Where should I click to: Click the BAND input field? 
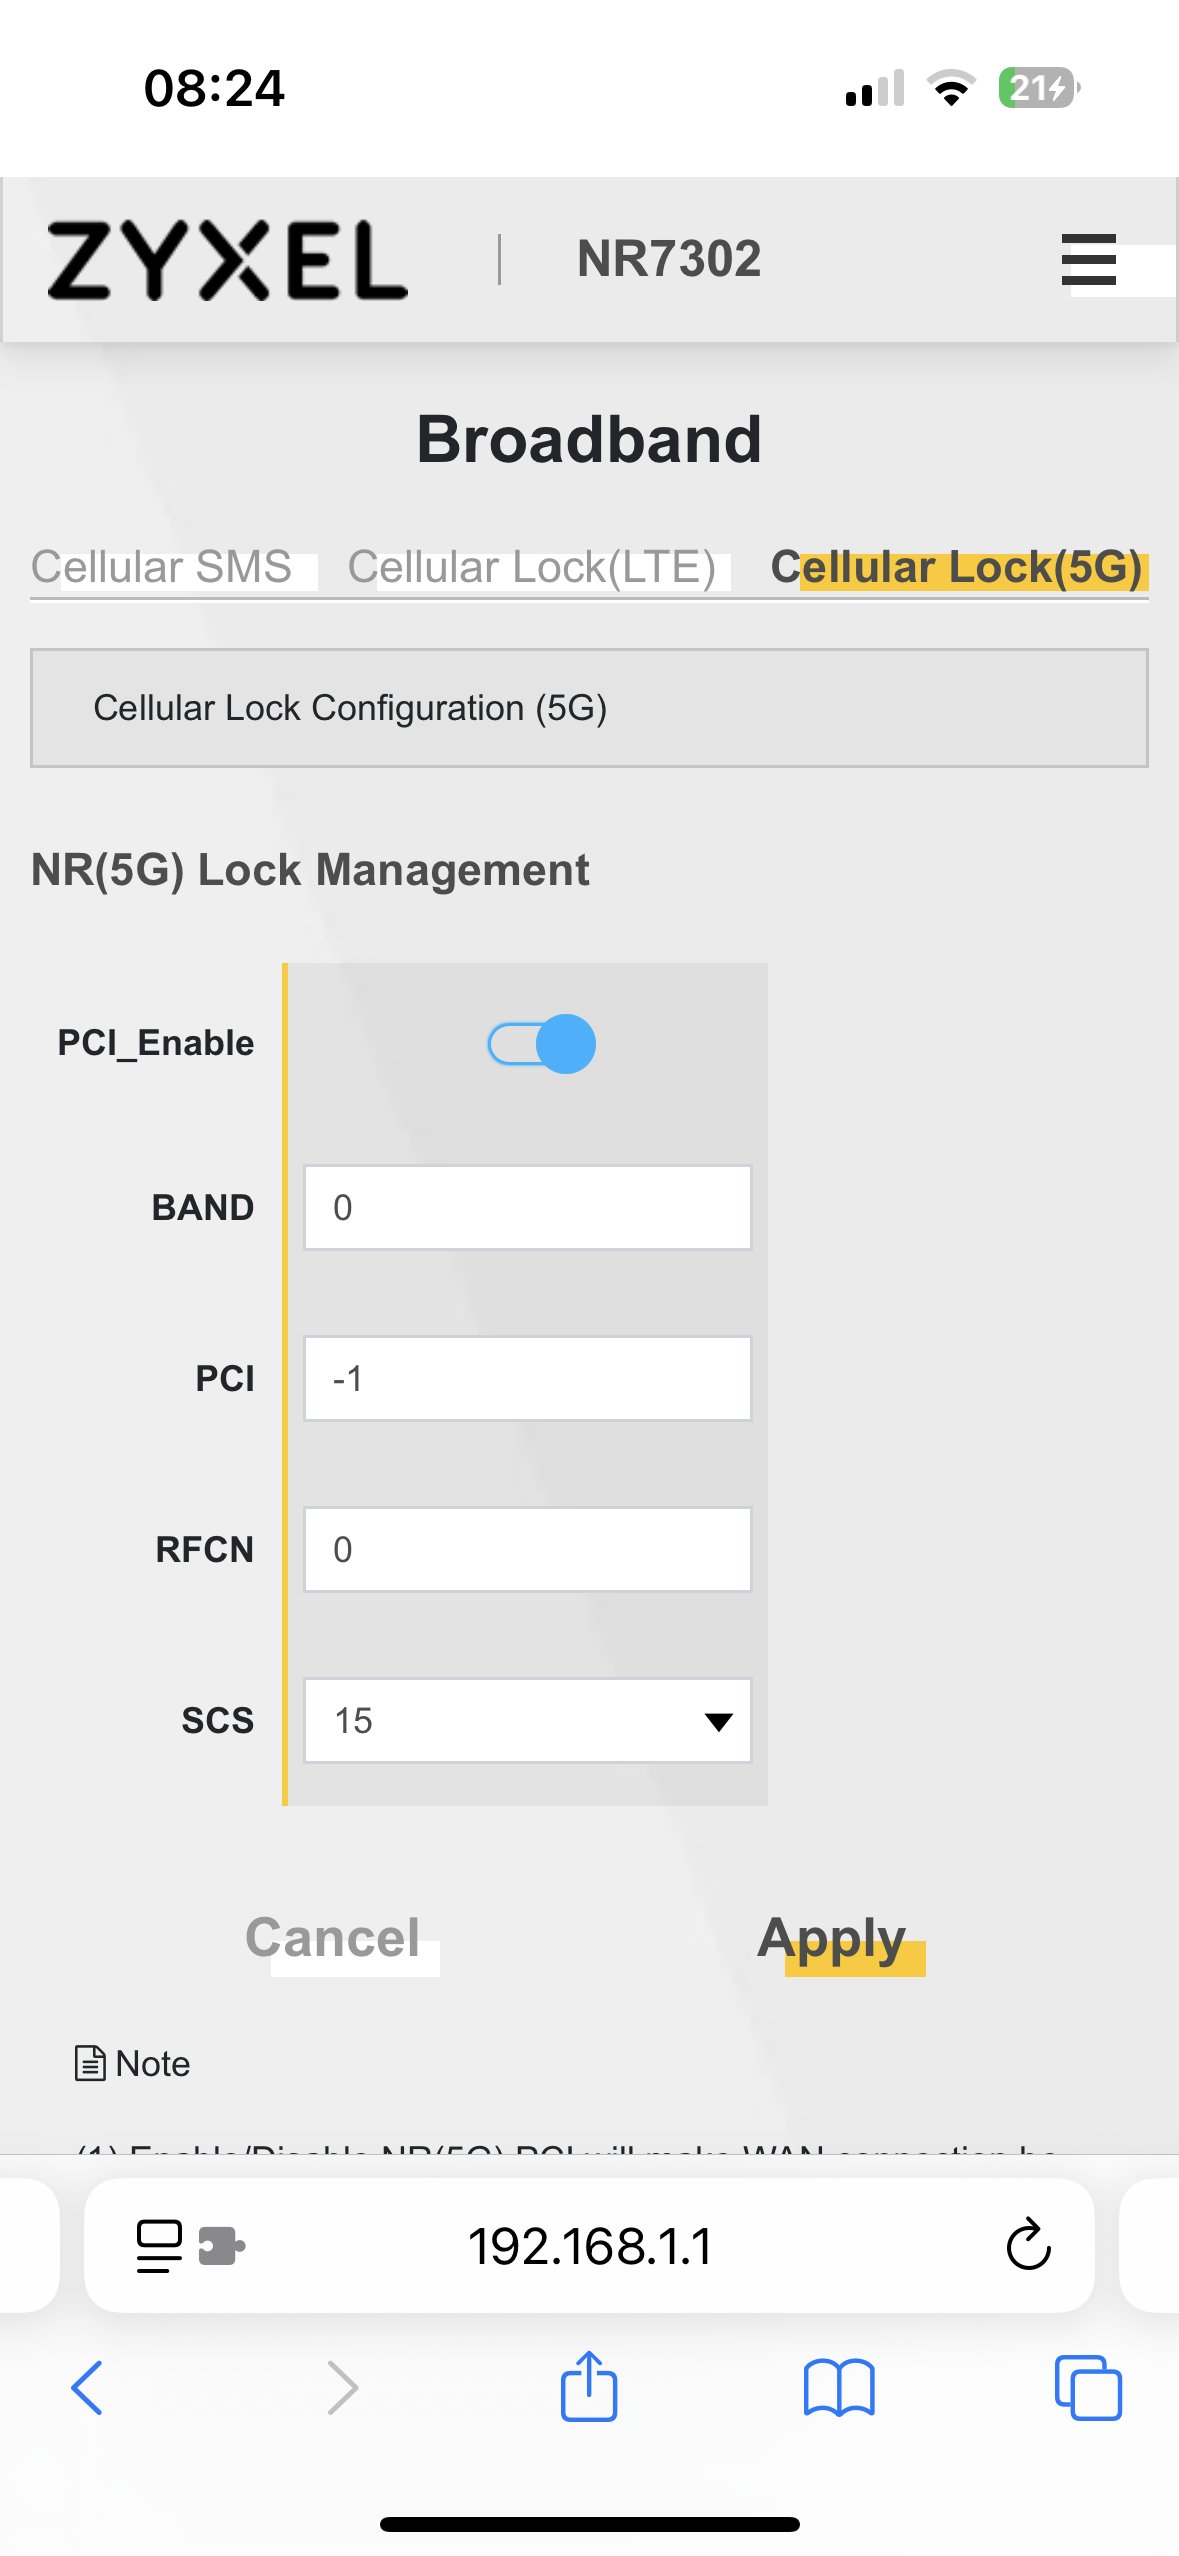527,1207
